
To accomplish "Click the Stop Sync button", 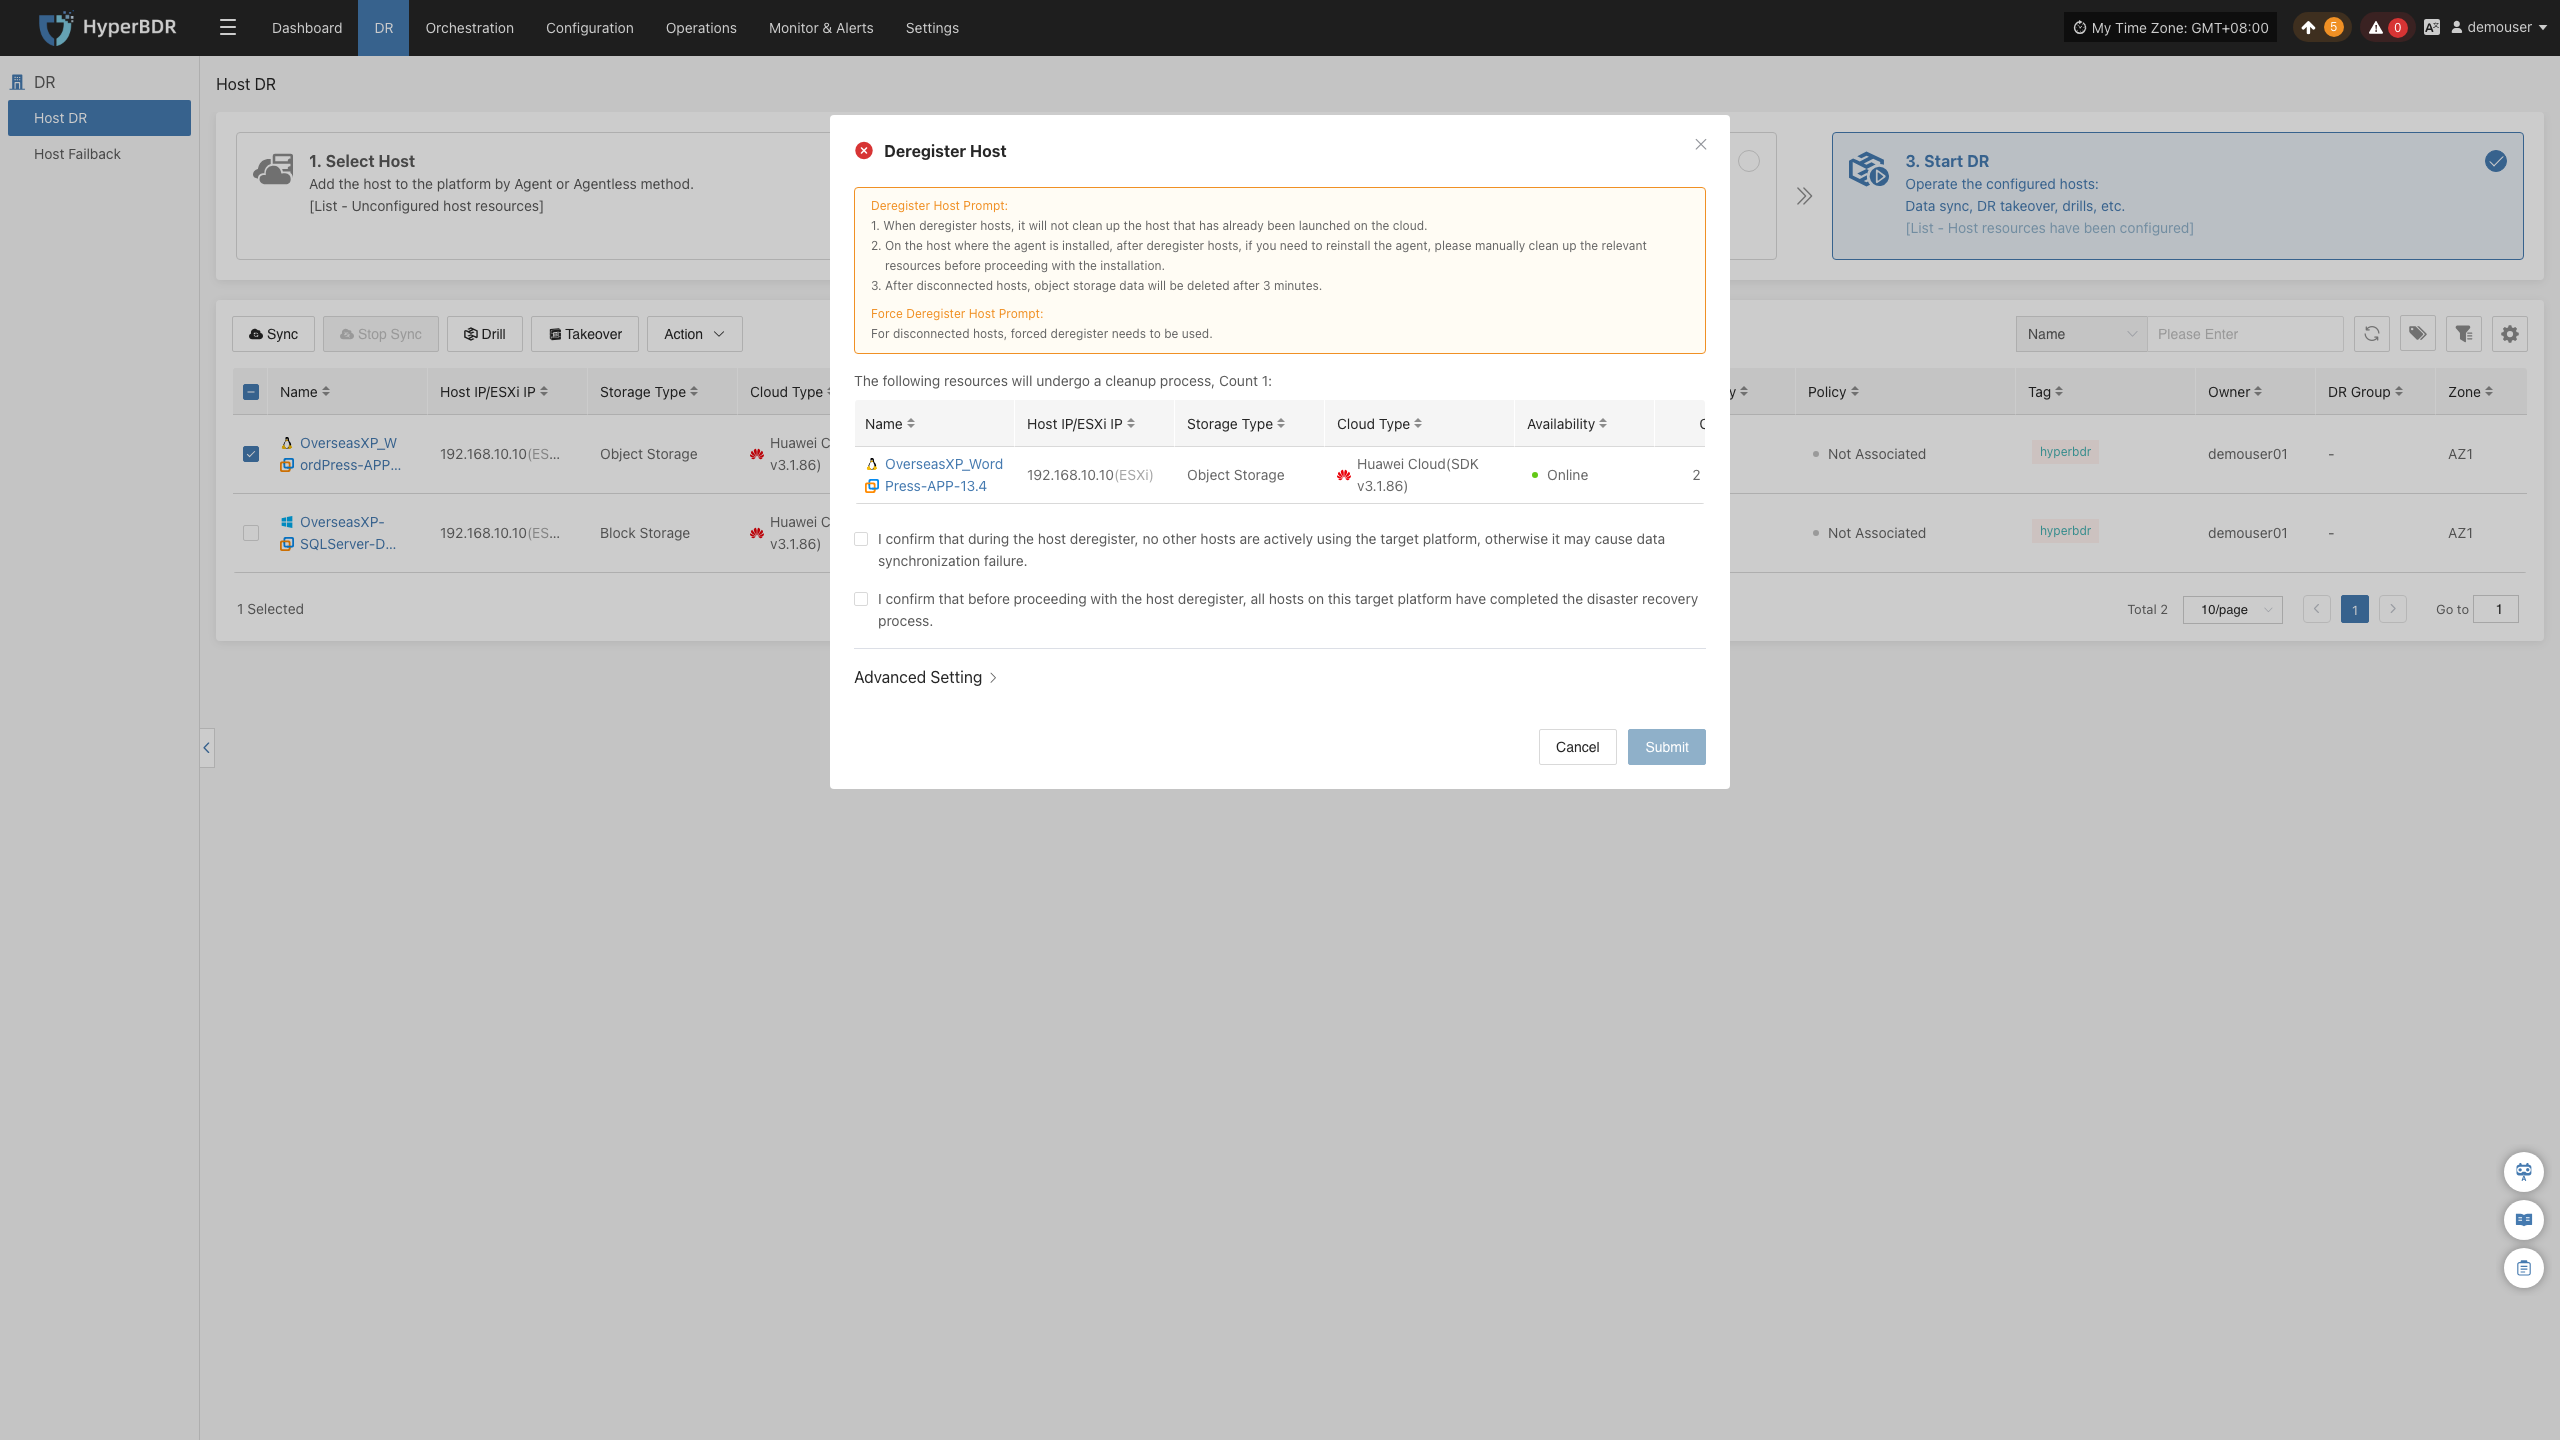I will [380, 334].
